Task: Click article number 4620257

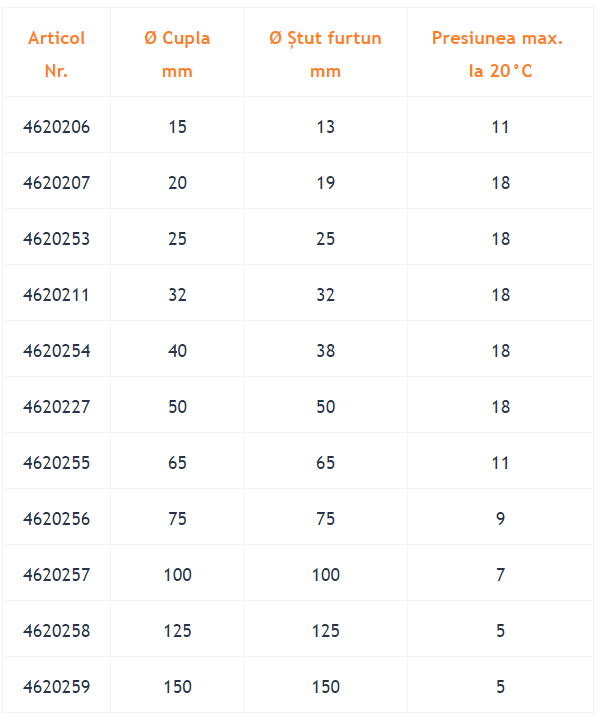Action: (56, 575)
